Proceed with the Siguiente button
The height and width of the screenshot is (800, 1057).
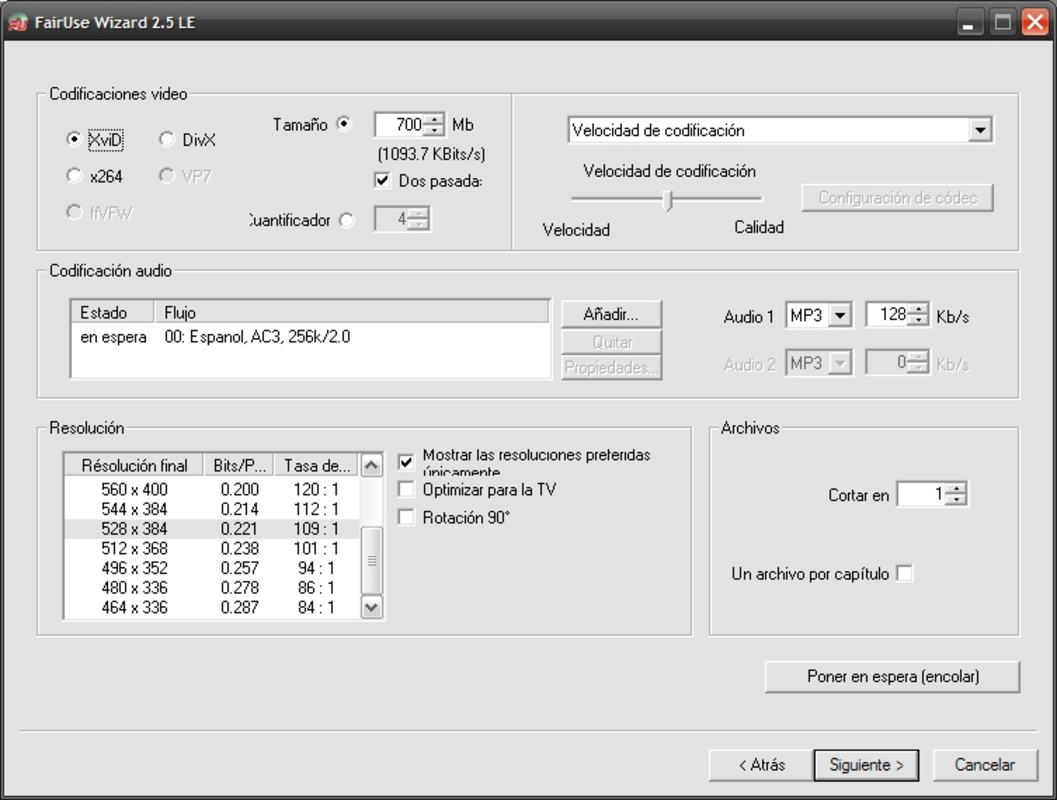pos(866,765)
